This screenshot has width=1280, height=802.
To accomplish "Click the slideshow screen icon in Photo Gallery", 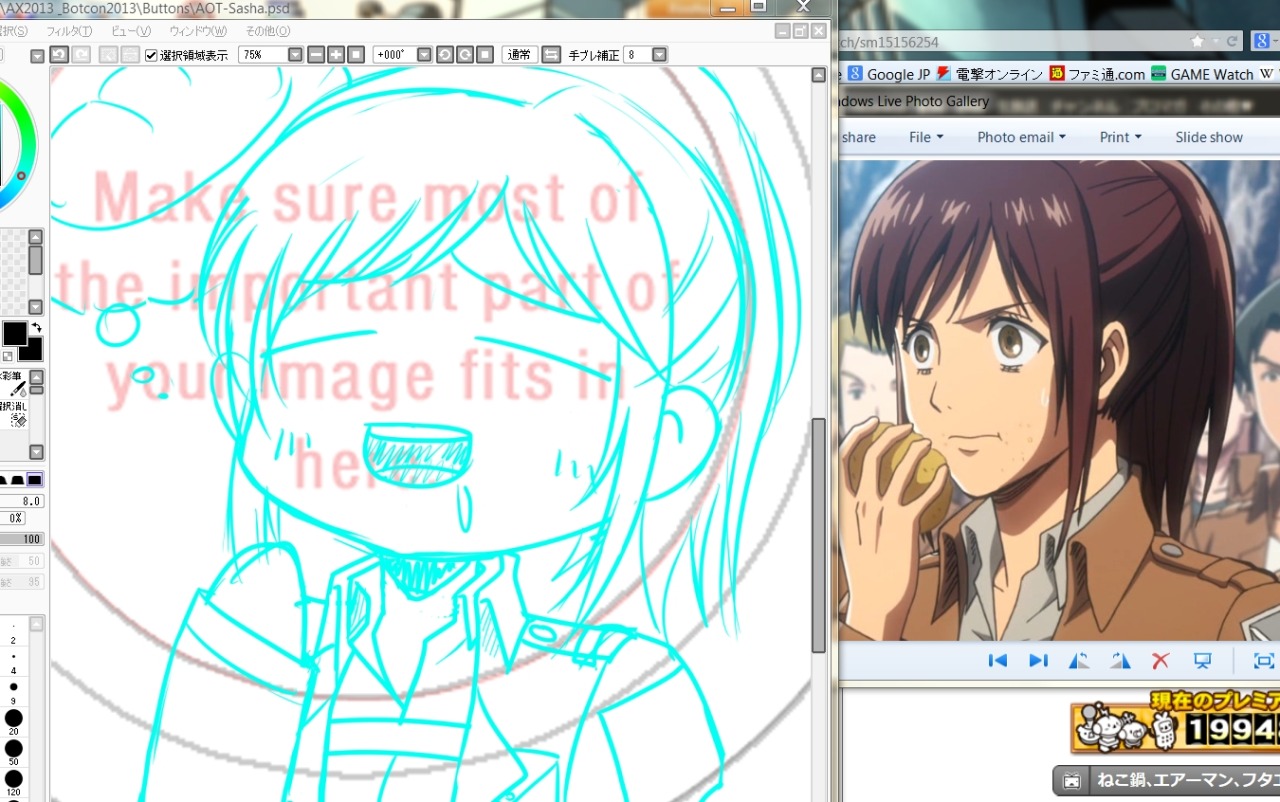I will (1203, 660).
